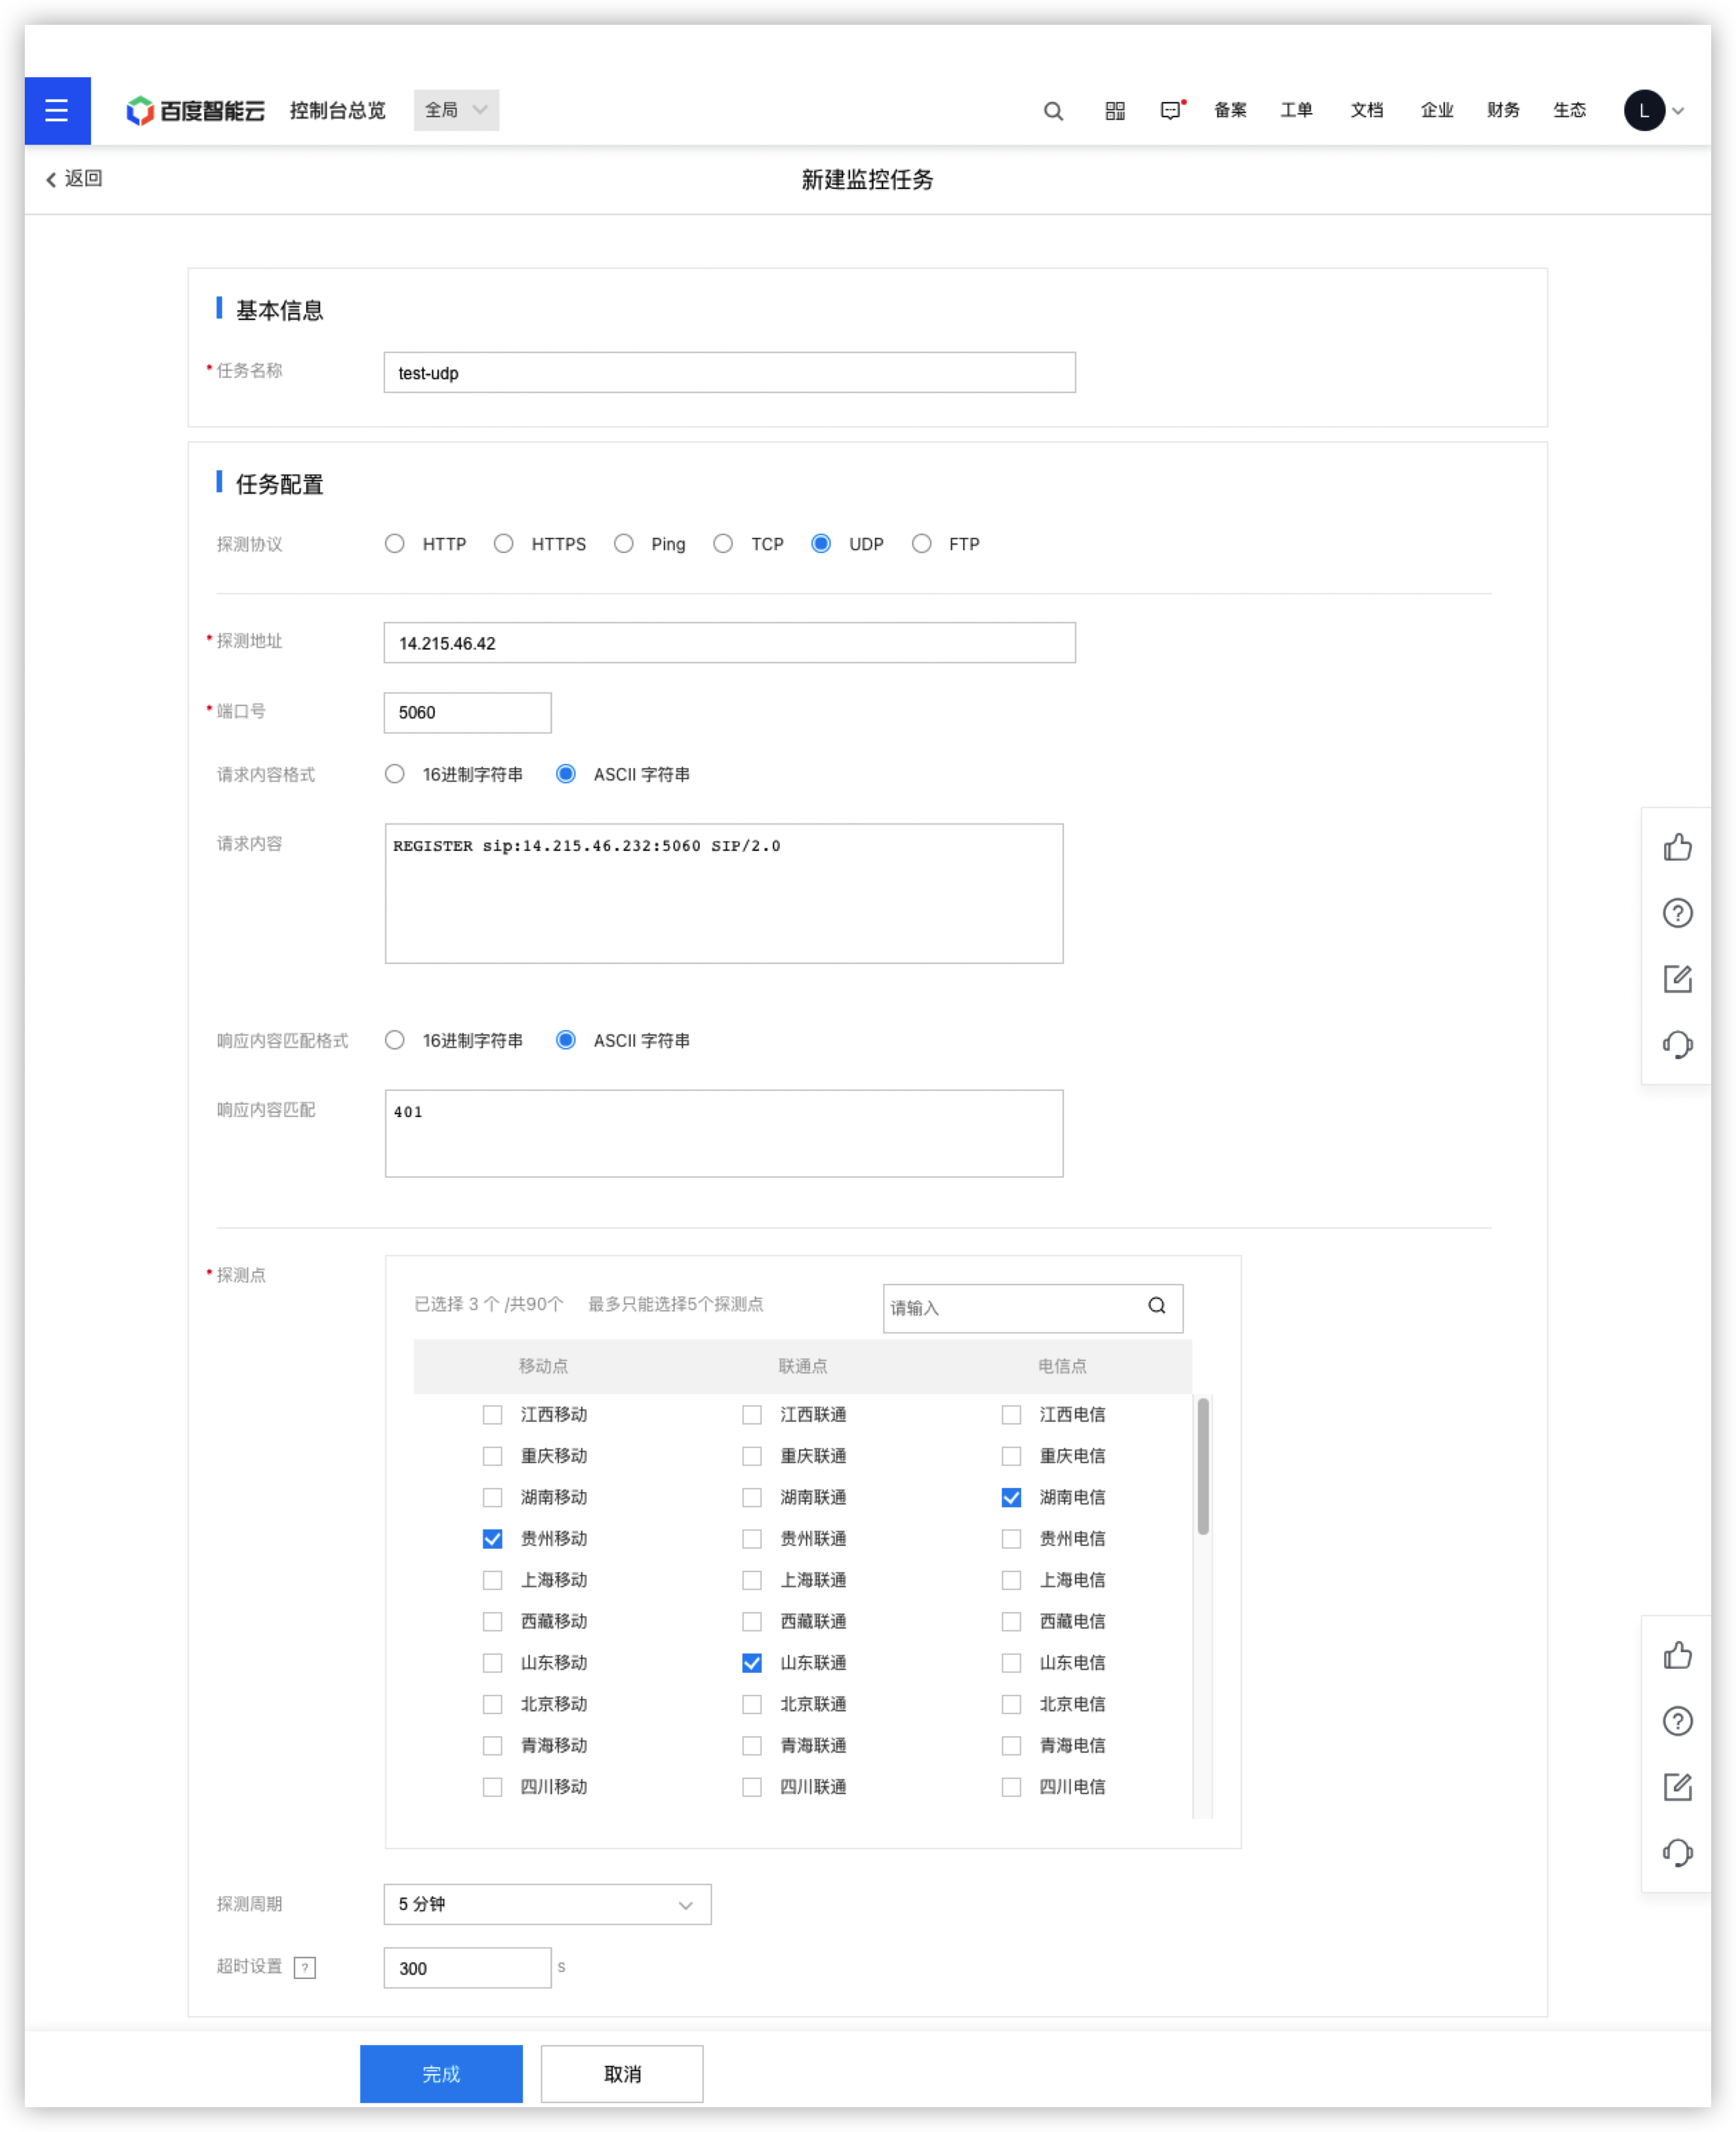Open the hamburger navigation menu
Viewport: 1736px width, 2132px height.
[57, 110]
